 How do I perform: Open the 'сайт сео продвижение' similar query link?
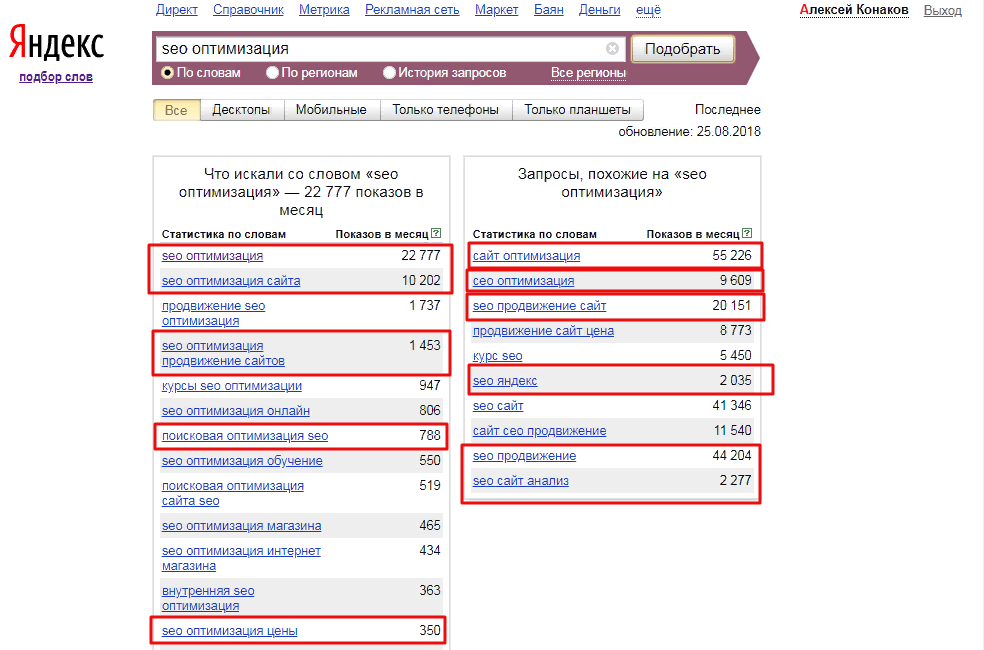(x=539, y=431)
